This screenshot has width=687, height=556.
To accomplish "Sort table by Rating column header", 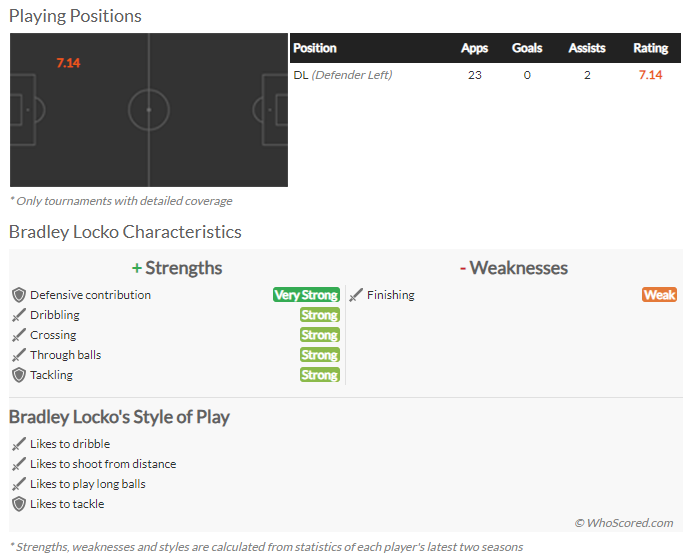I will [651, 48].
